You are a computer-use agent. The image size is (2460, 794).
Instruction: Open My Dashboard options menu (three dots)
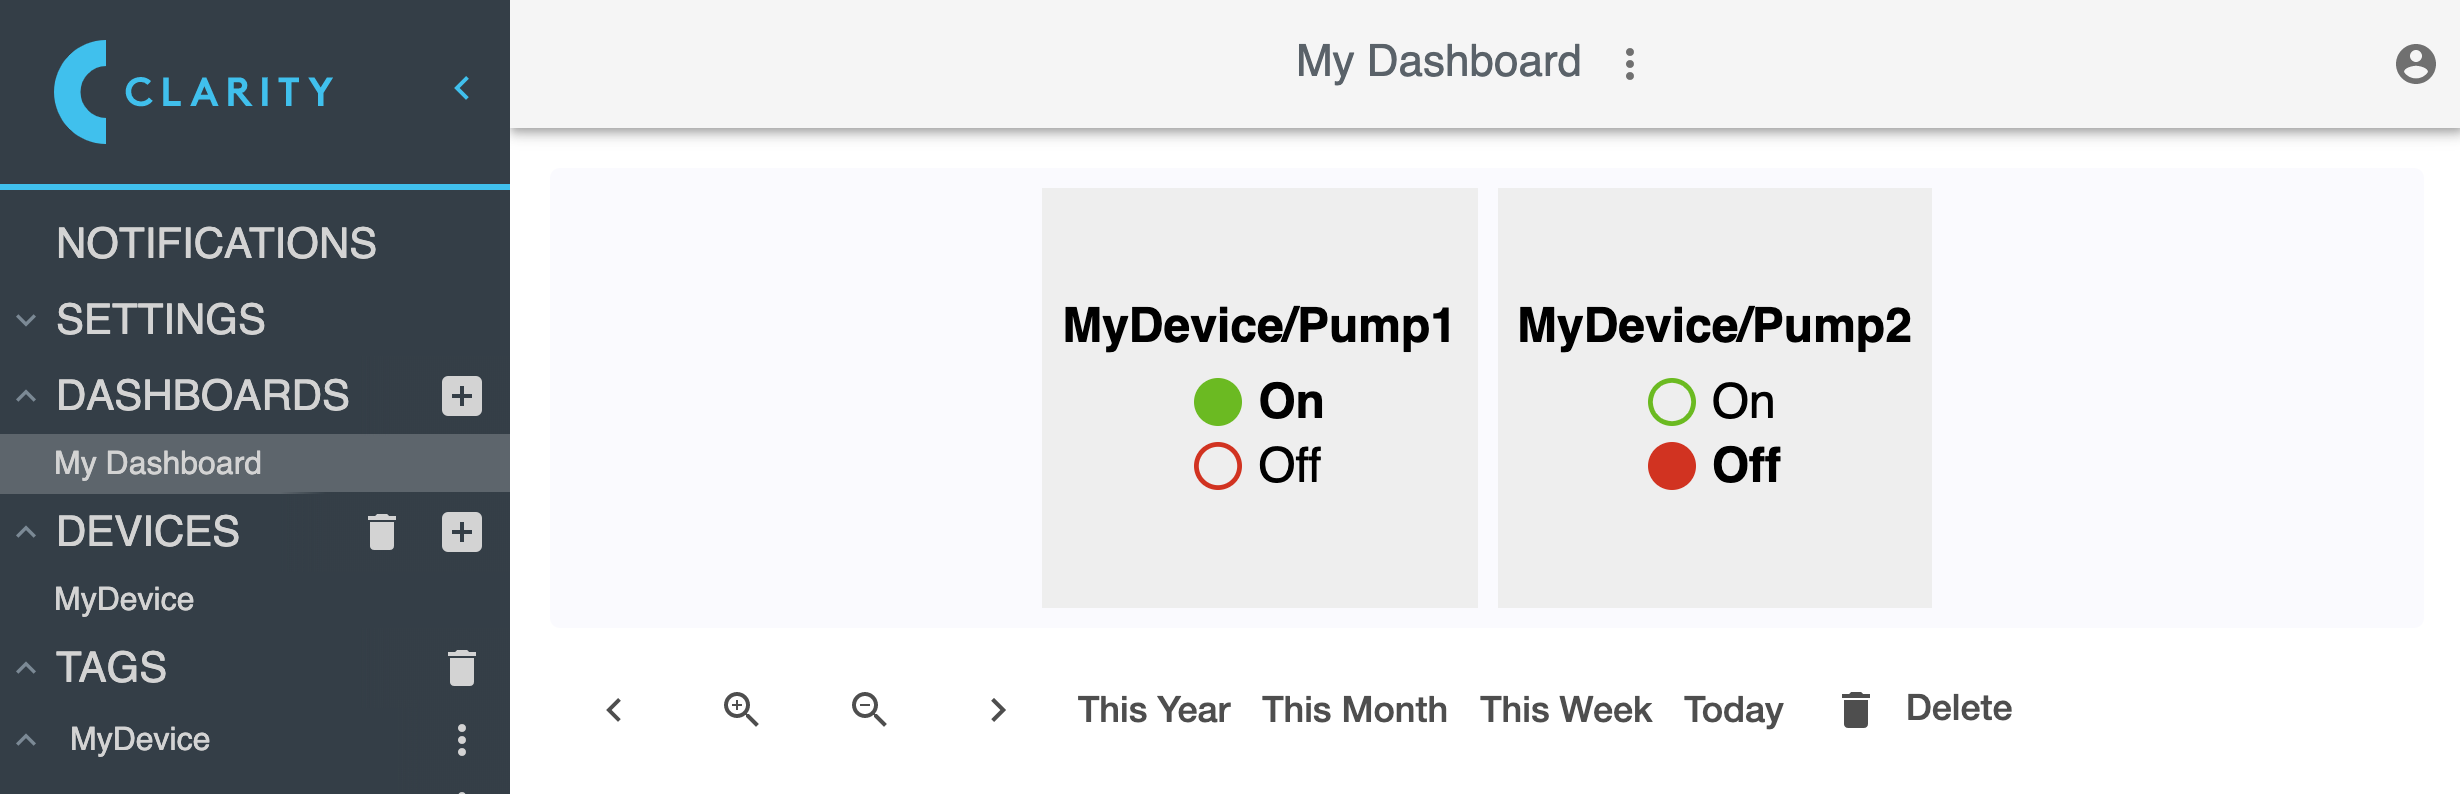(x=1630, y=64)
